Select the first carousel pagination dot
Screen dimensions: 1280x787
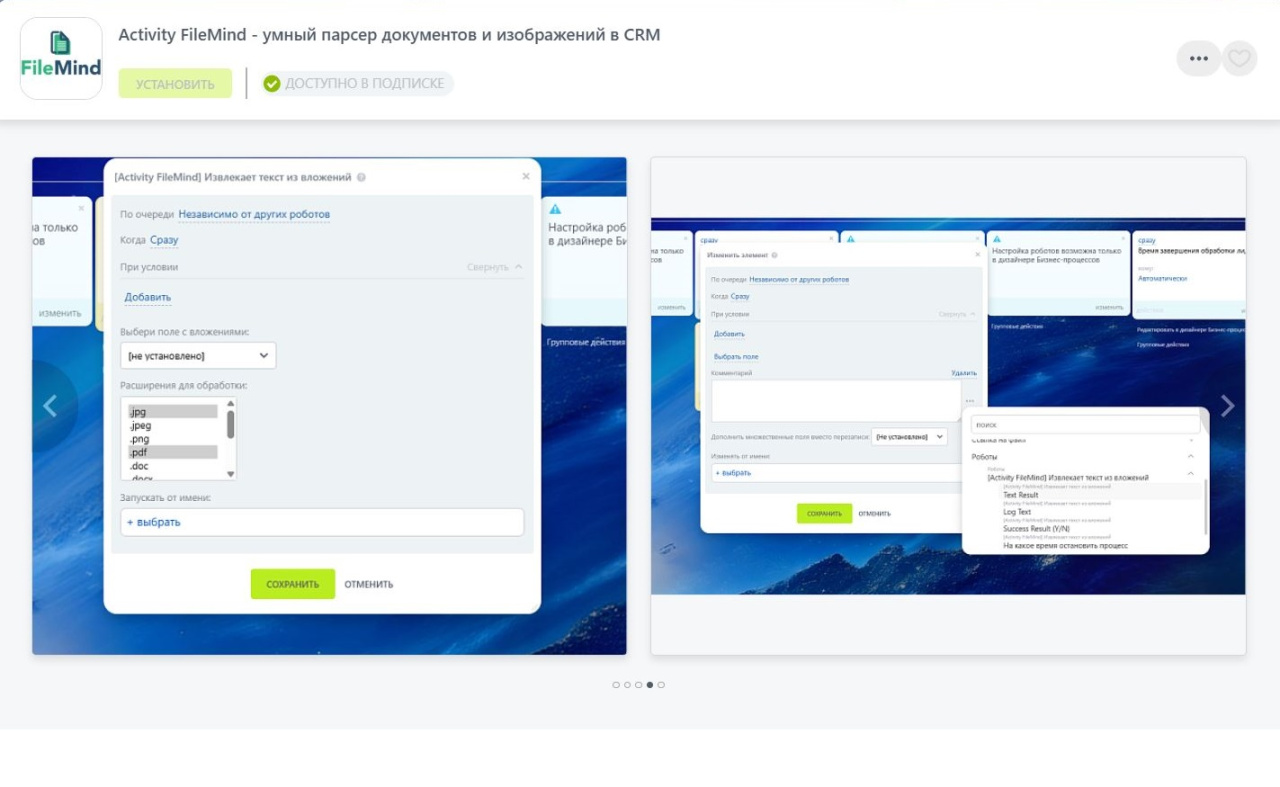(x=616, y=685)
